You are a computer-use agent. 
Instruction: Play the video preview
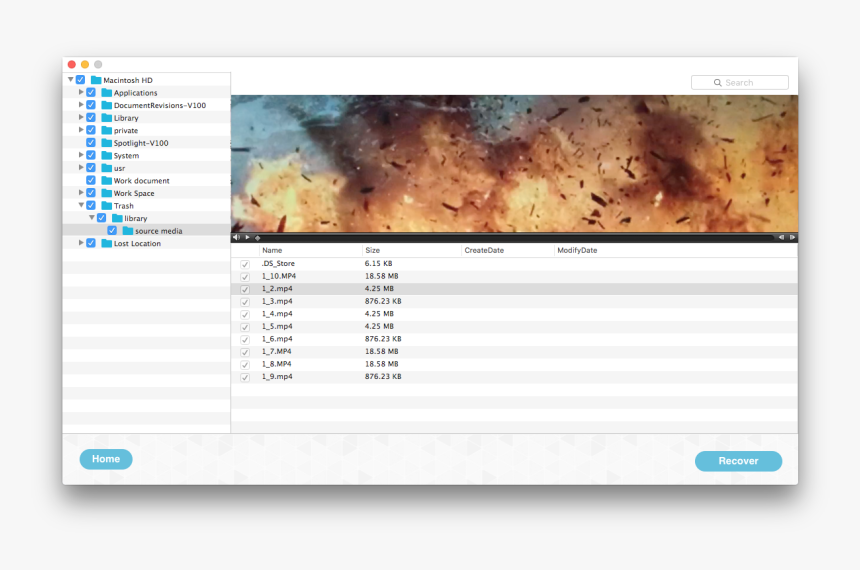click(x=248, y=238)
